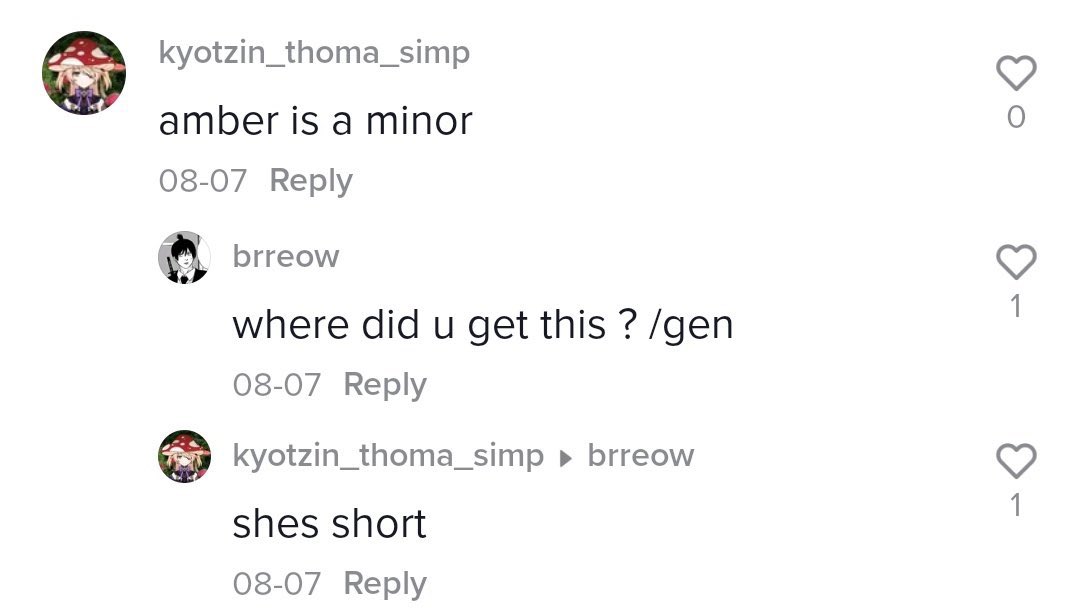
Task: Click the like count under brreow's heart
Action: (1016, 306)
